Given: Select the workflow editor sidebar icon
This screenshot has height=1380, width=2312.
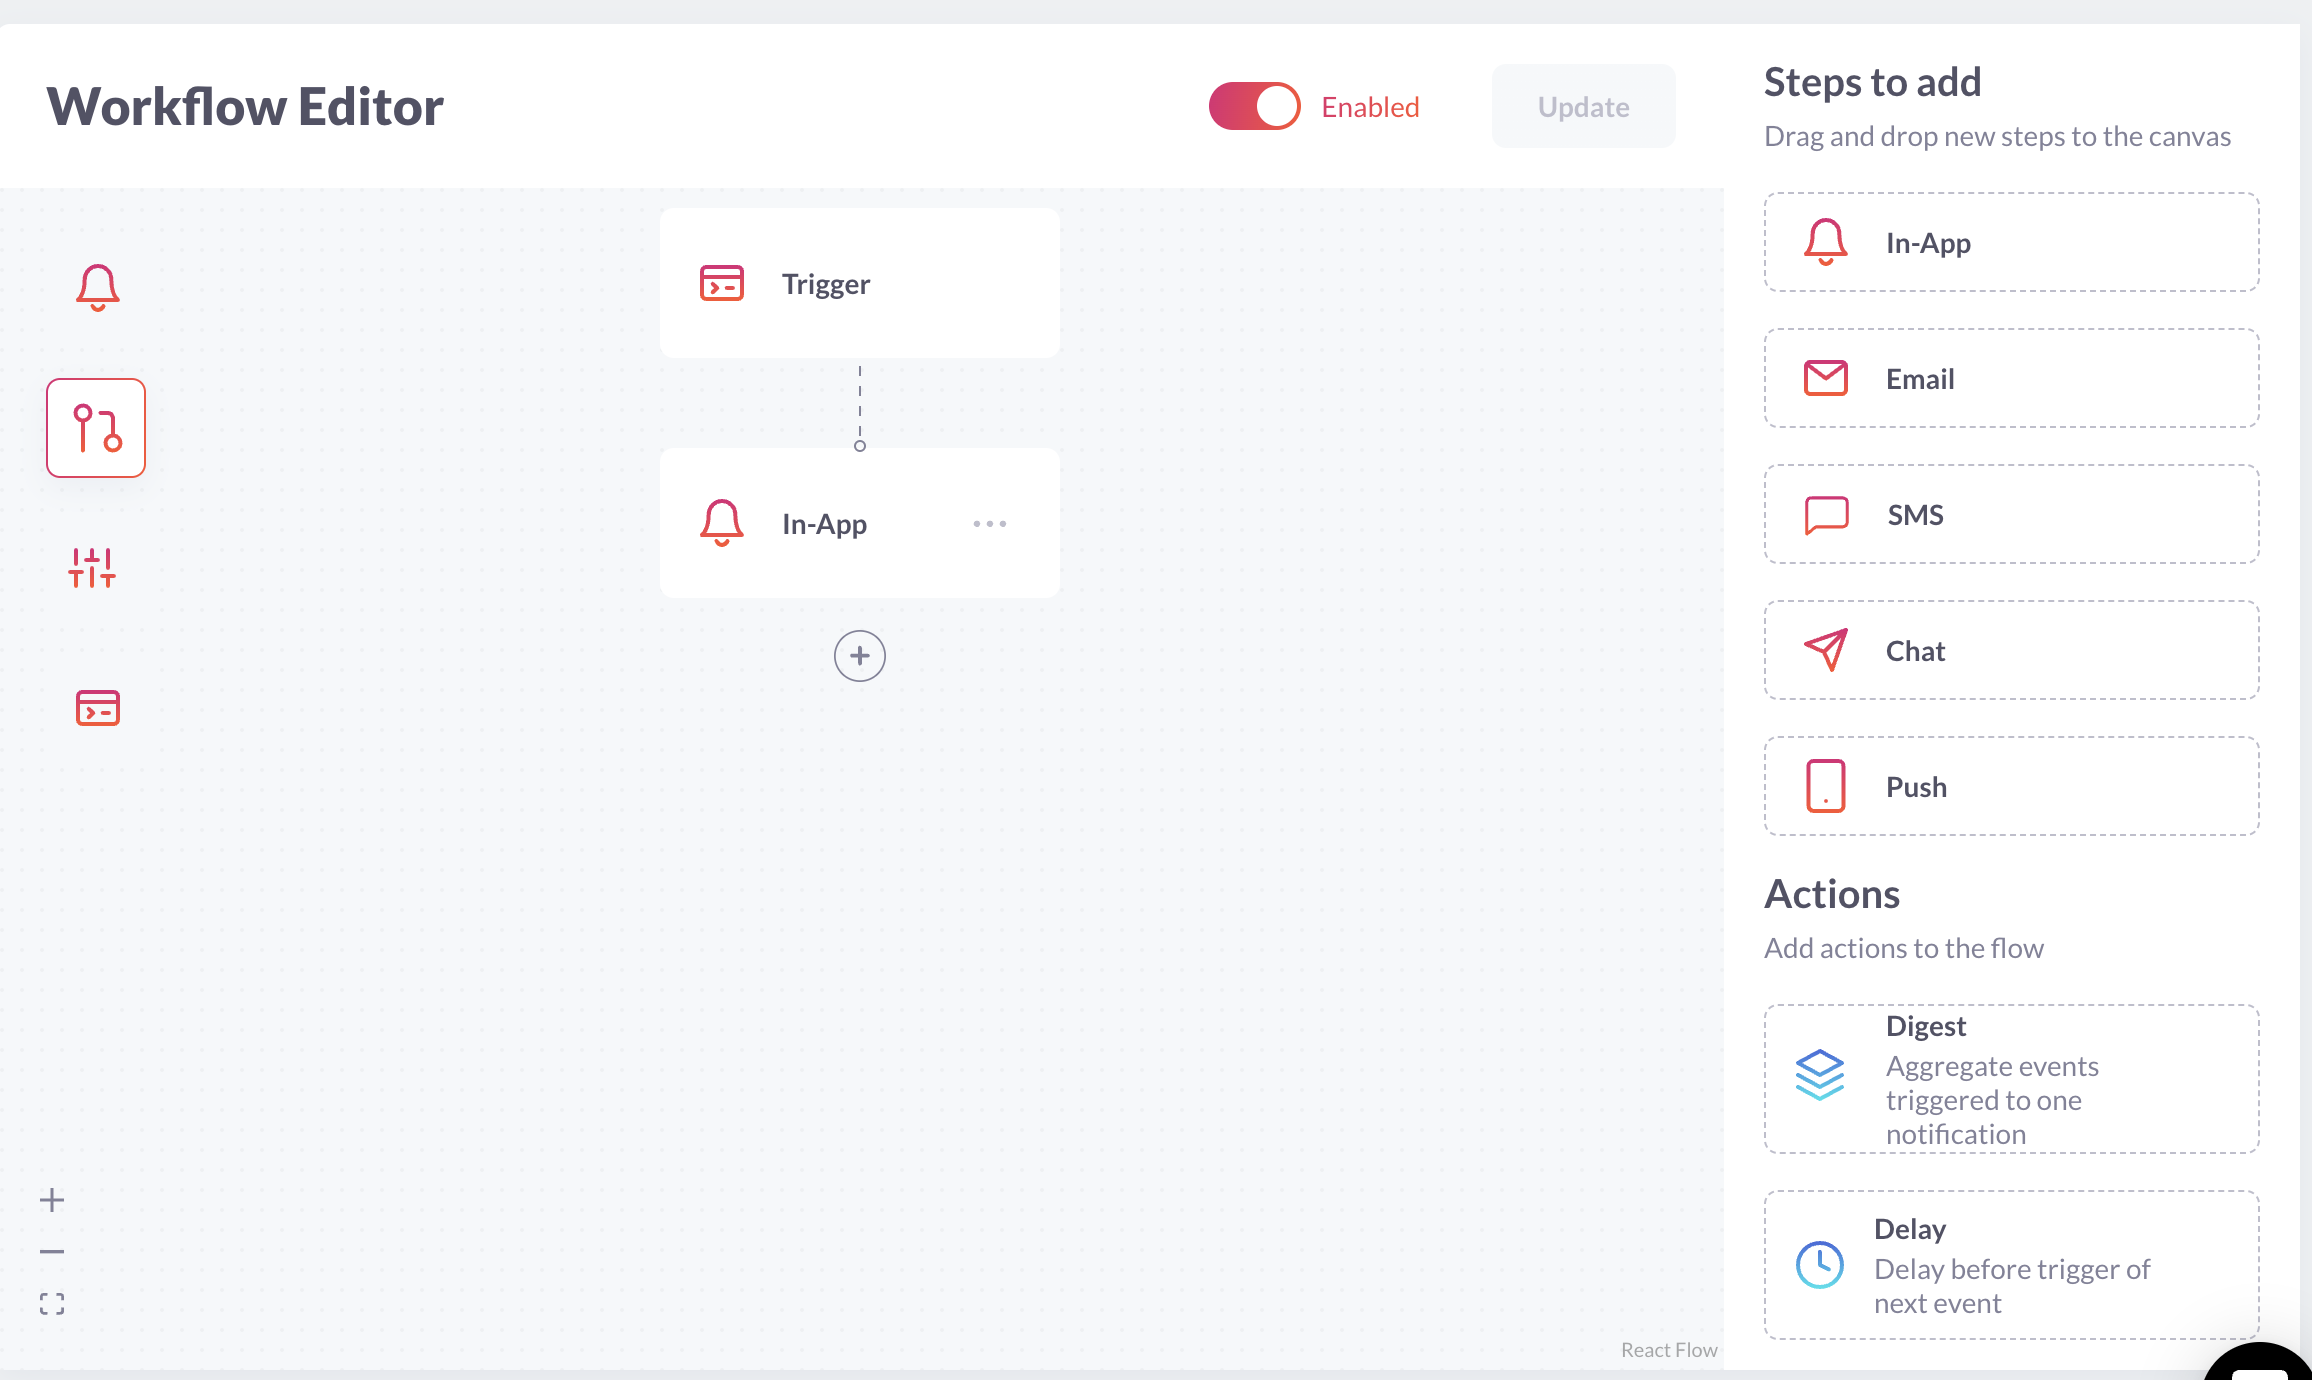Looking at the screenshot, I should (x=96, y=428).
